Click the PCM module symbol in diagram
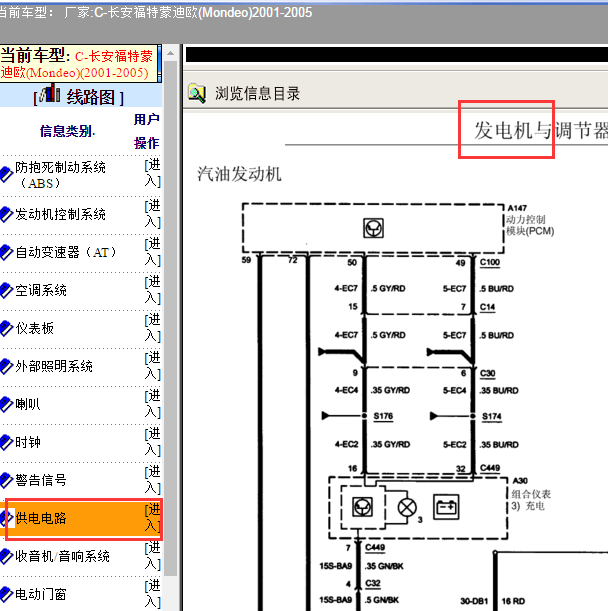This screenshot has width=608, height=611. point(373,228)
